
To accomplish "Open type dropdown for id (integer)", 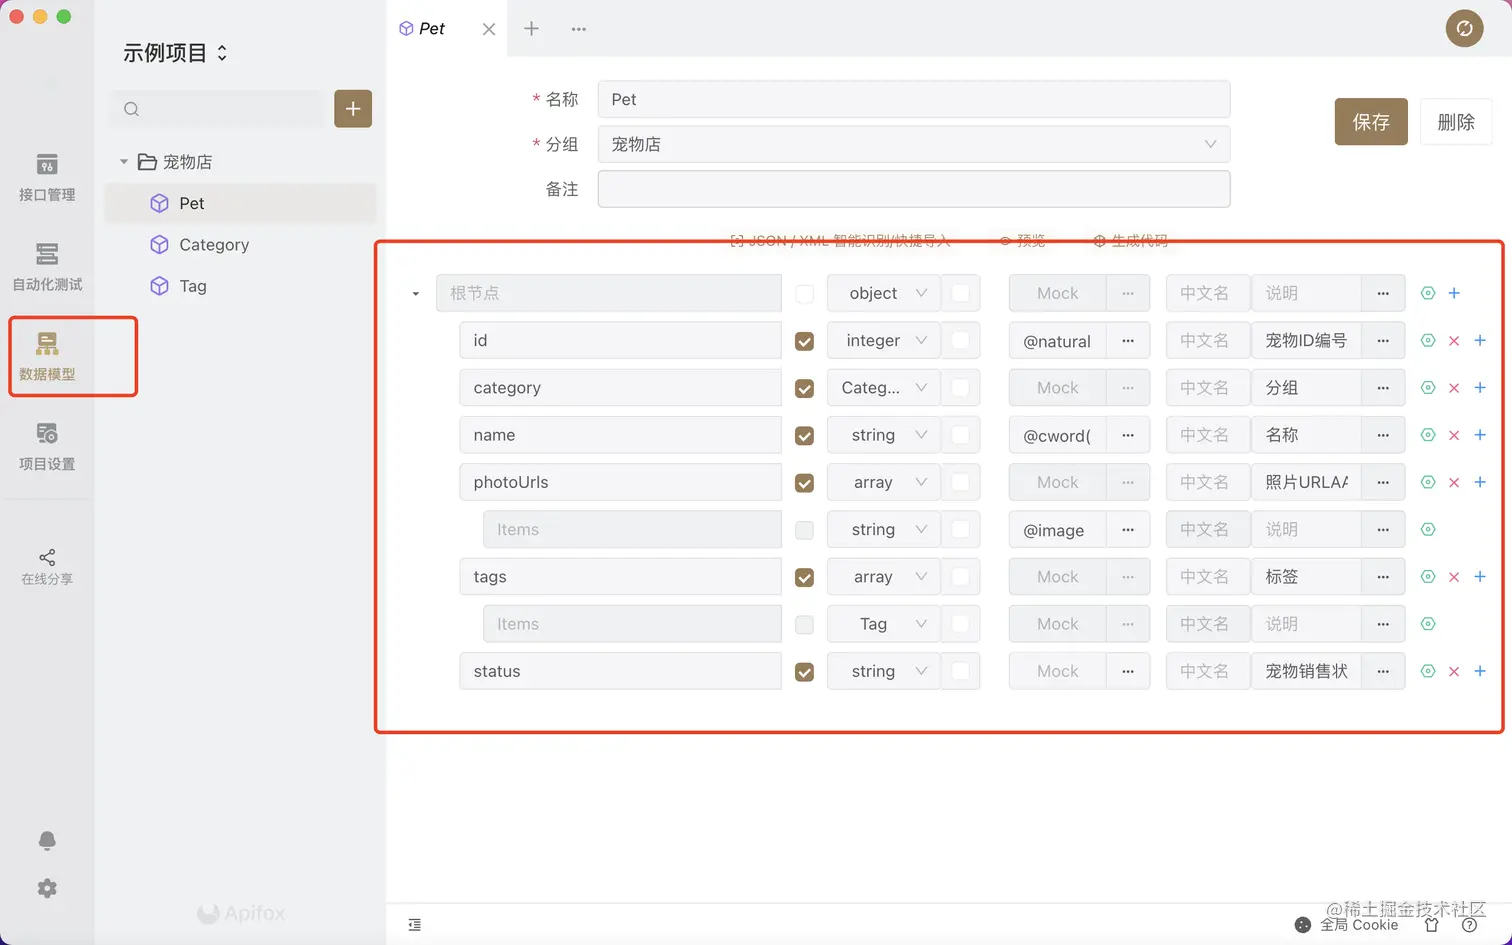I will [x=883, y=341].
